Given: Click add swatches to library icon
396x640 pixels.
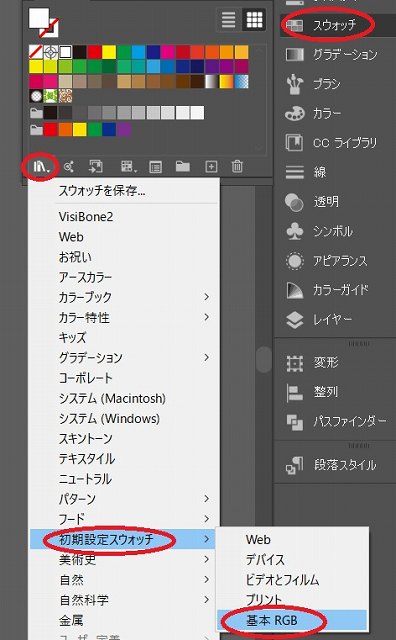Looking at the screenshot, I should [x=96, y=167].
